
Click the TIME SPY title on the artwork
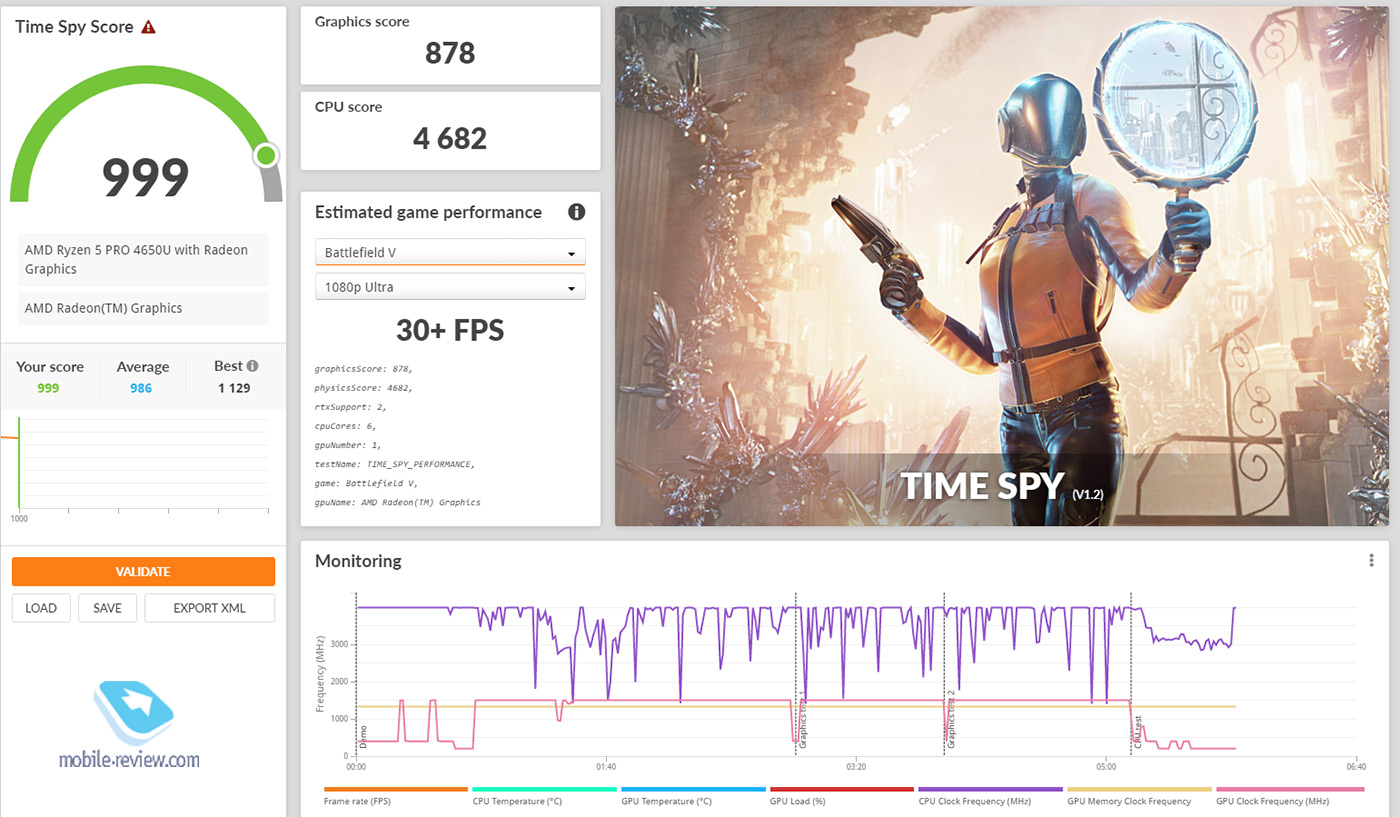point(982,485)
